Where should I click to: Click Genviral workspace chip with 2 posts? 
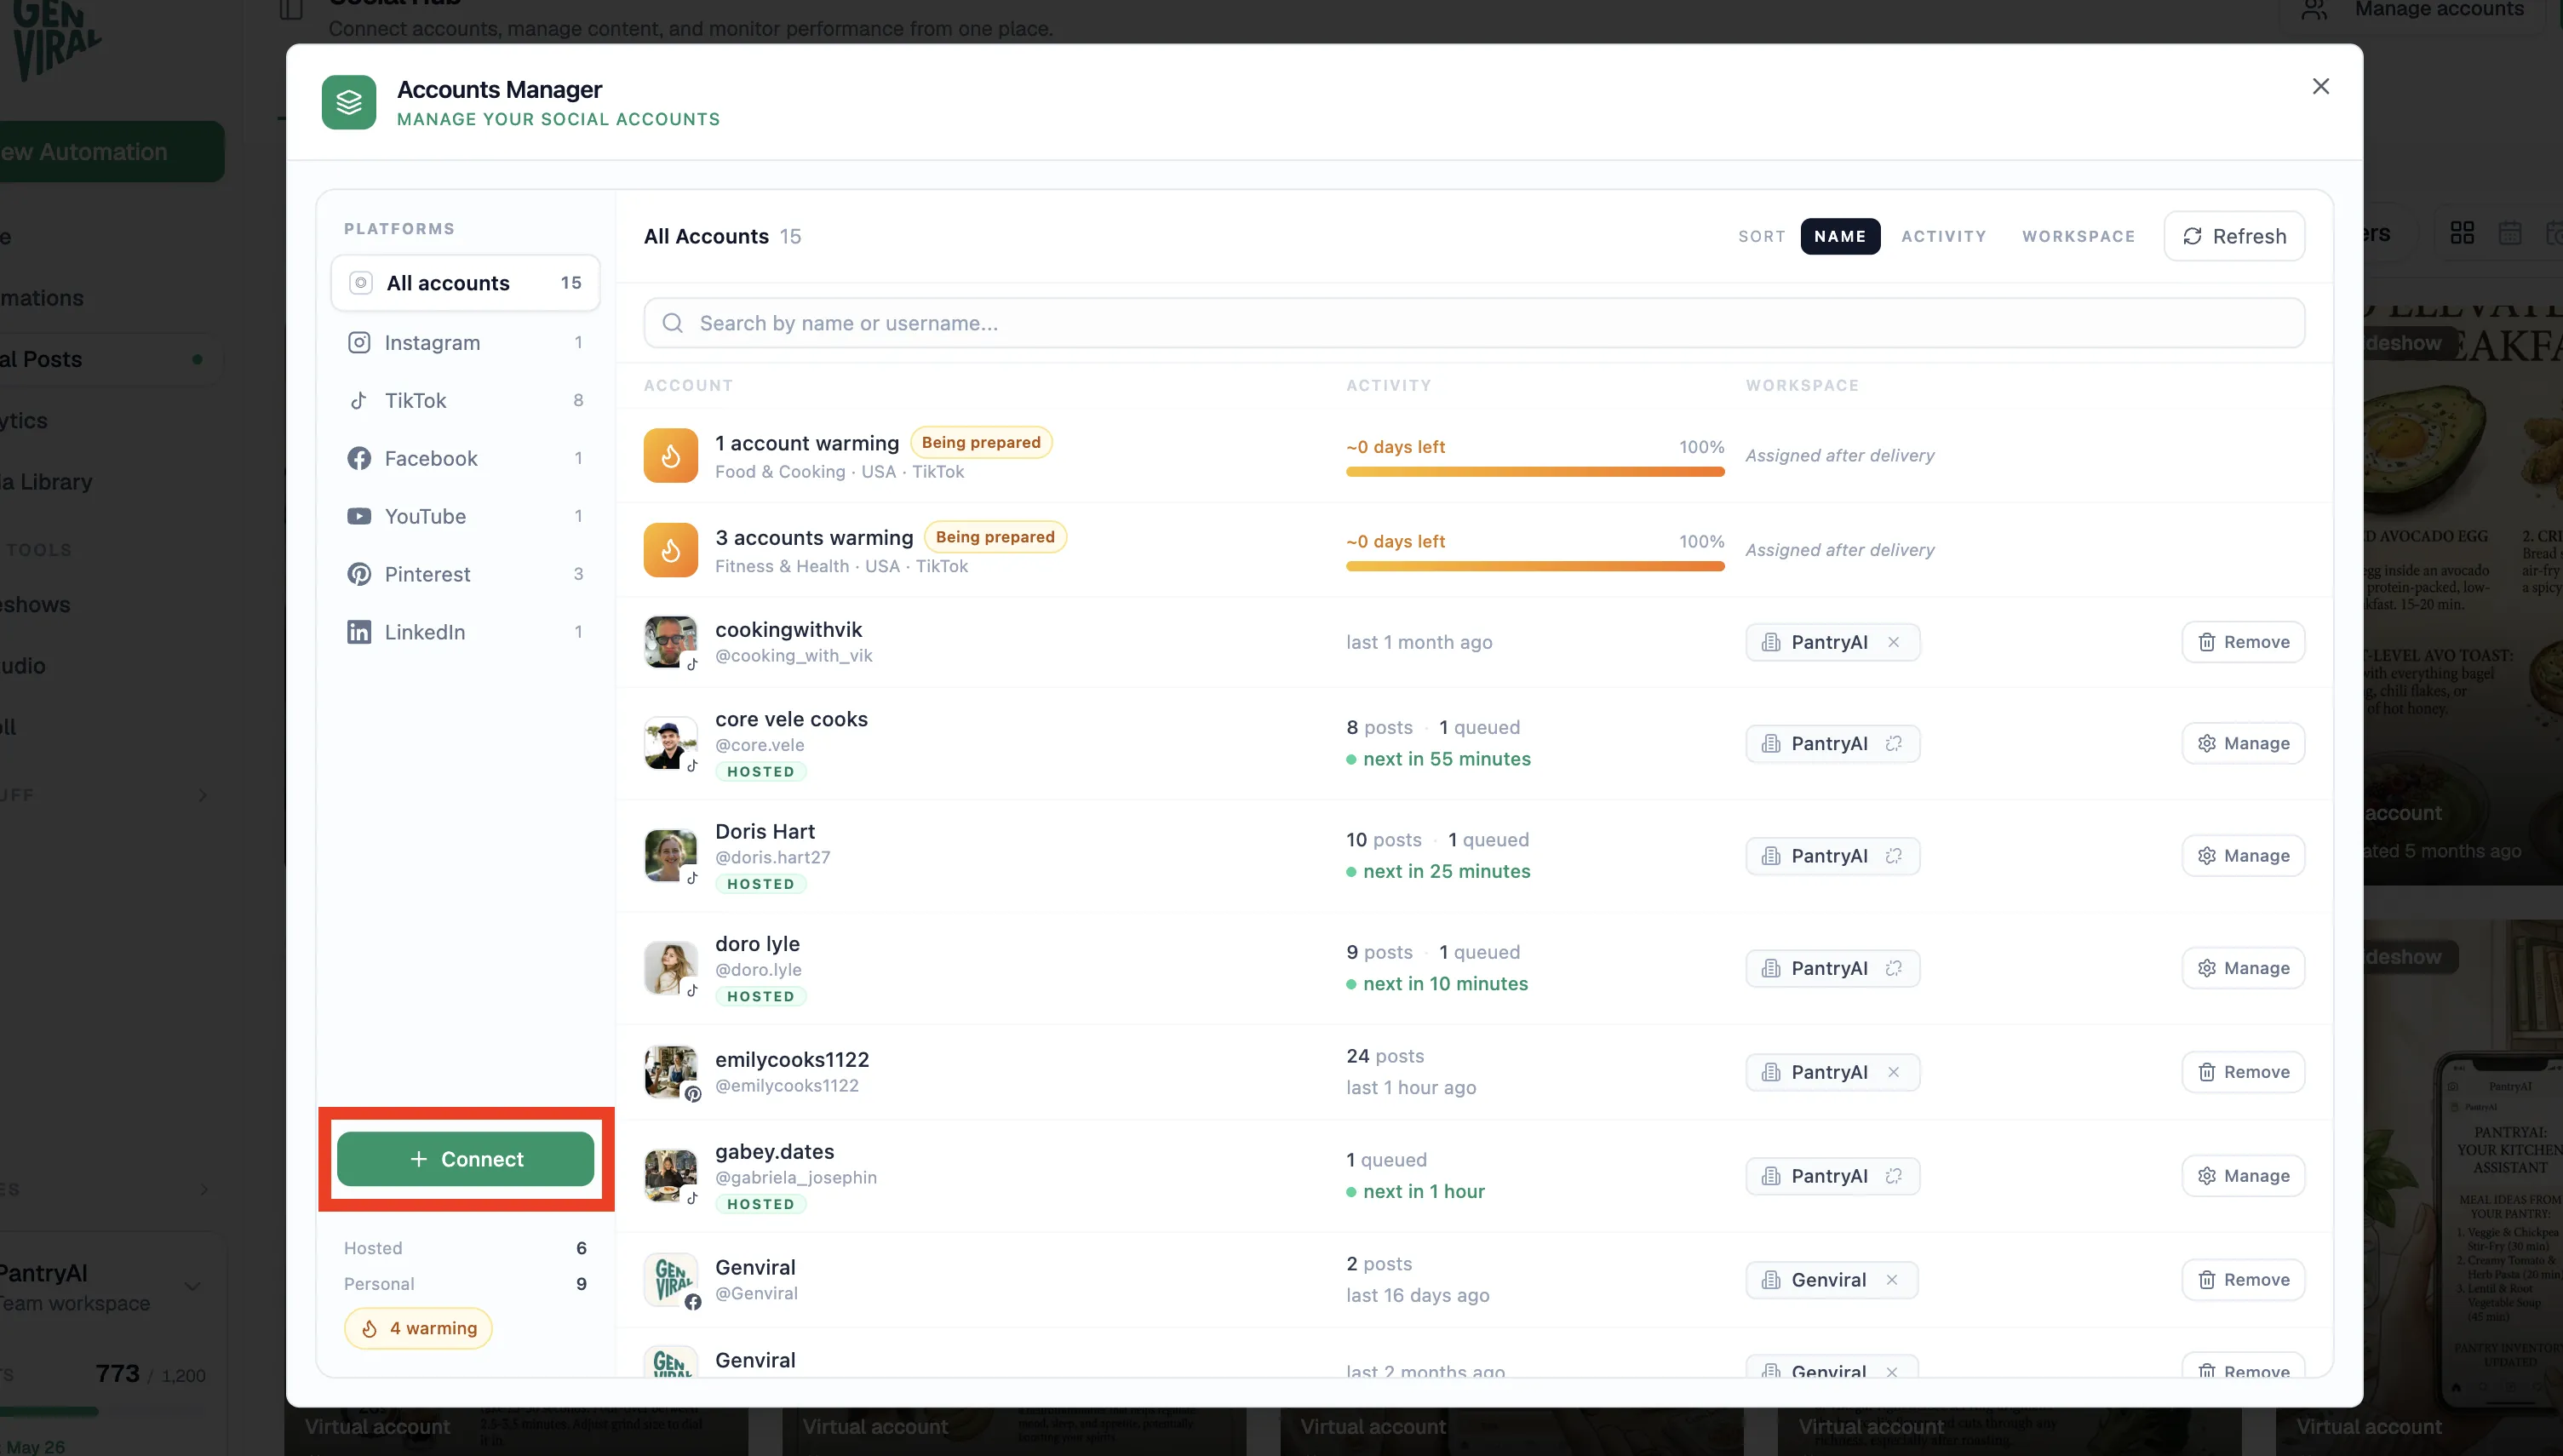pyautogui.click(x=1831, y=1281)
